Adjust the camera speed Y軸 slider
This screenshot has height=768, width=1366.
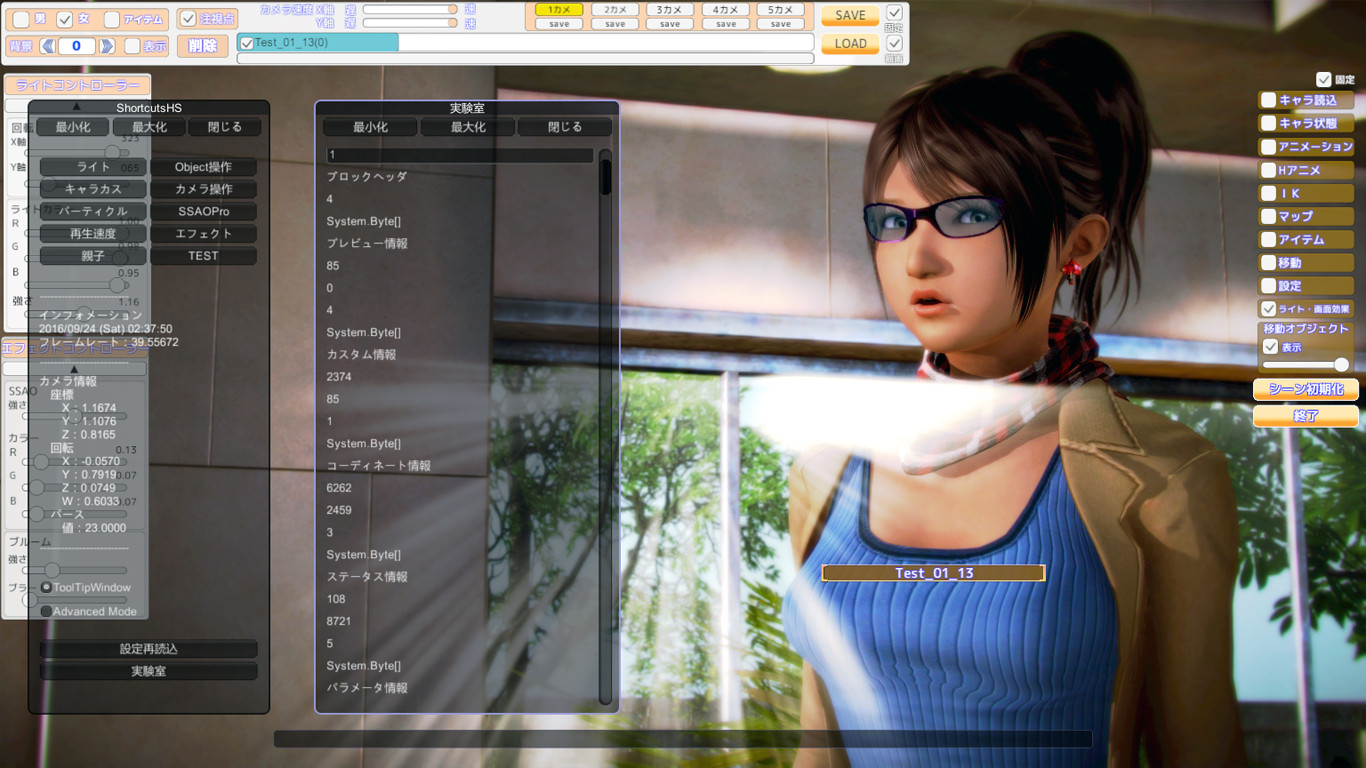click(410, 23)
